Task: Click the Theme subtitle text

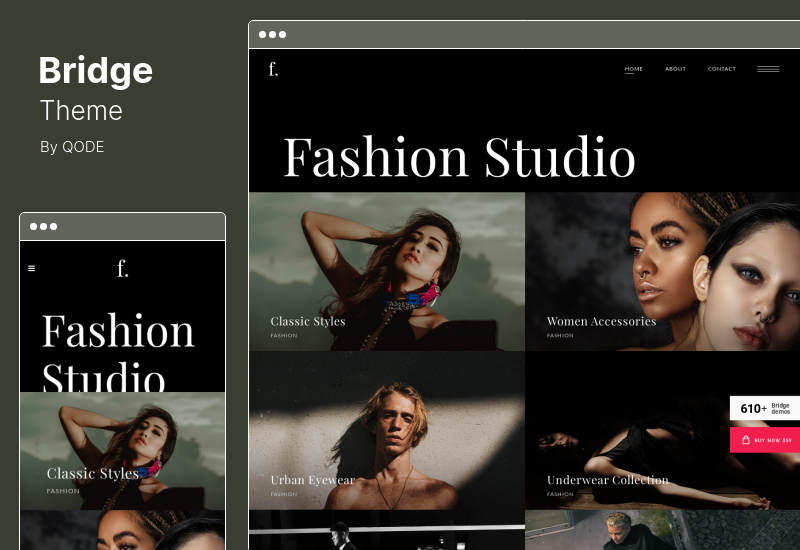Action: coord(81,110)
